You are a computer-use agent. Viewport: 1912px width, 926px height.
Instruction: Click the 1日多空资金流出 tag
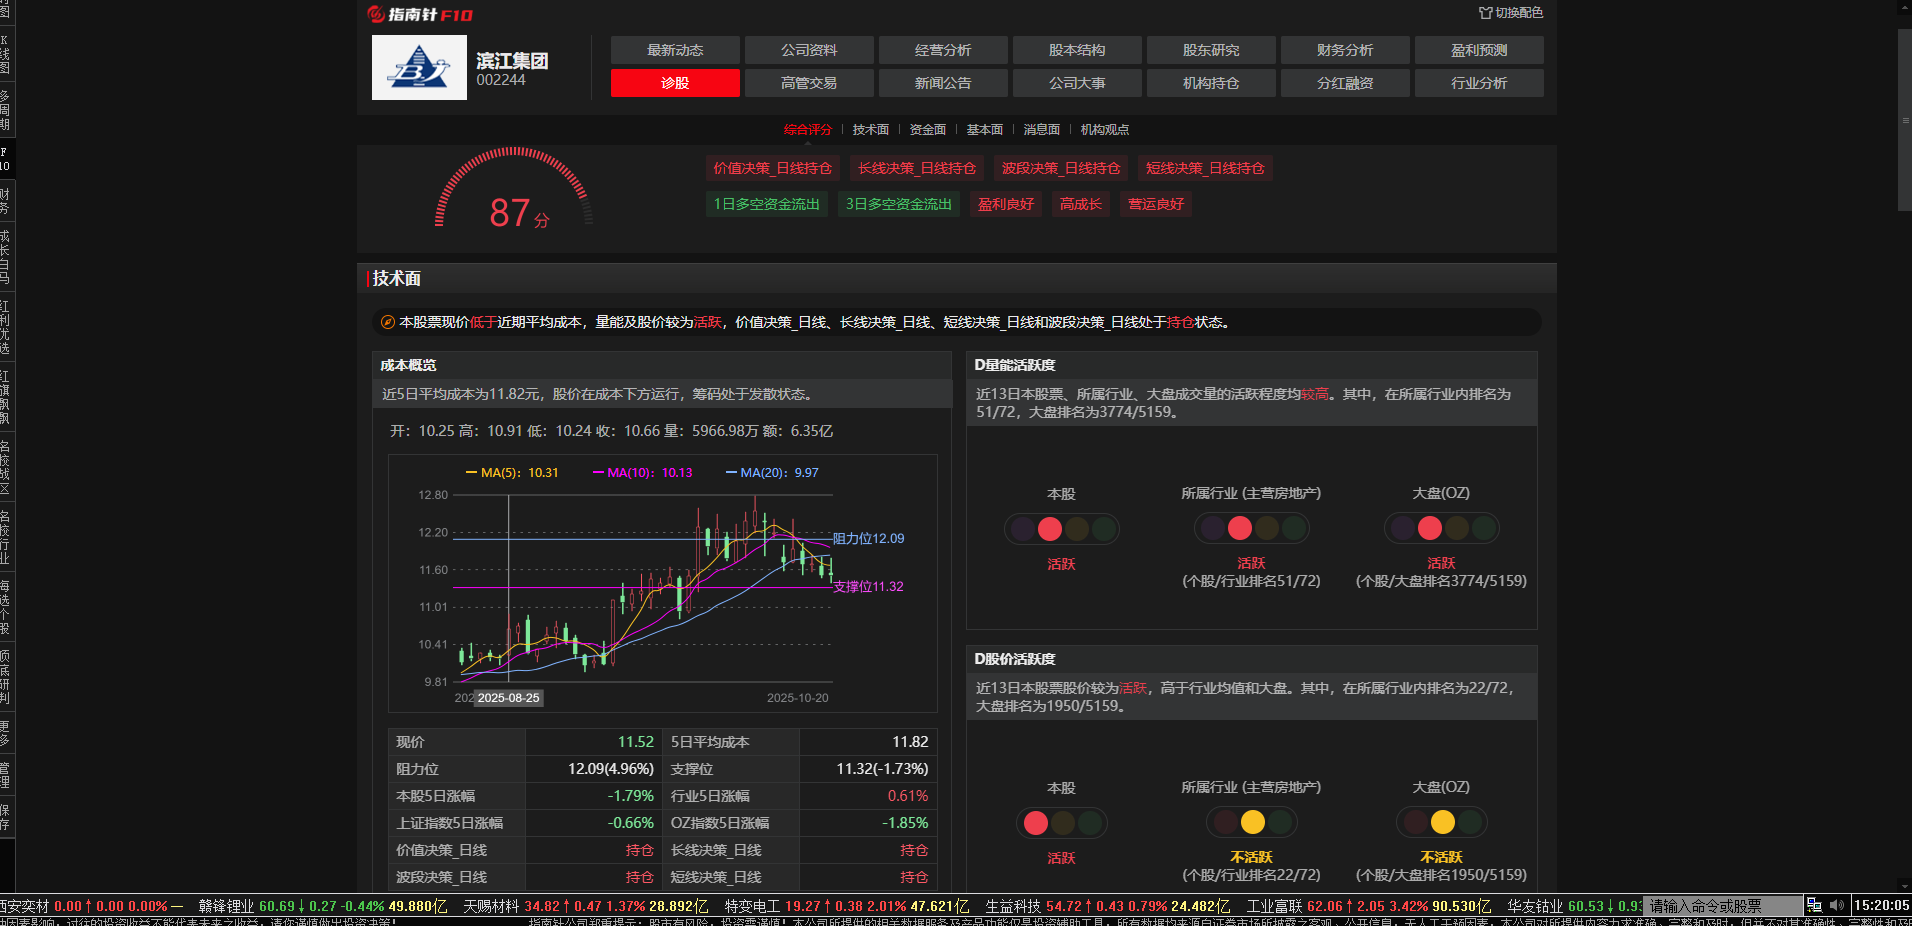coord(767,204)
